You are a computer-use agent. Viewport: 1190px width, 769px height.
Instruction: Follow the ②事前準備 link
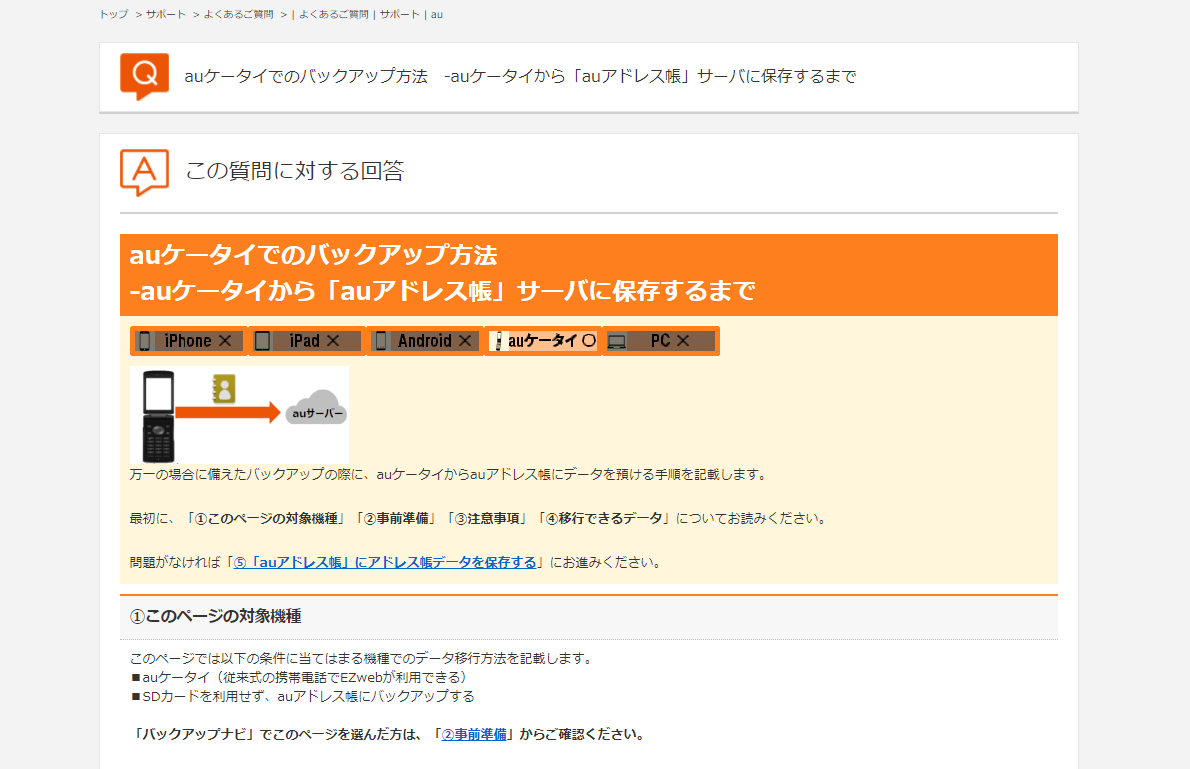[474, 735]
